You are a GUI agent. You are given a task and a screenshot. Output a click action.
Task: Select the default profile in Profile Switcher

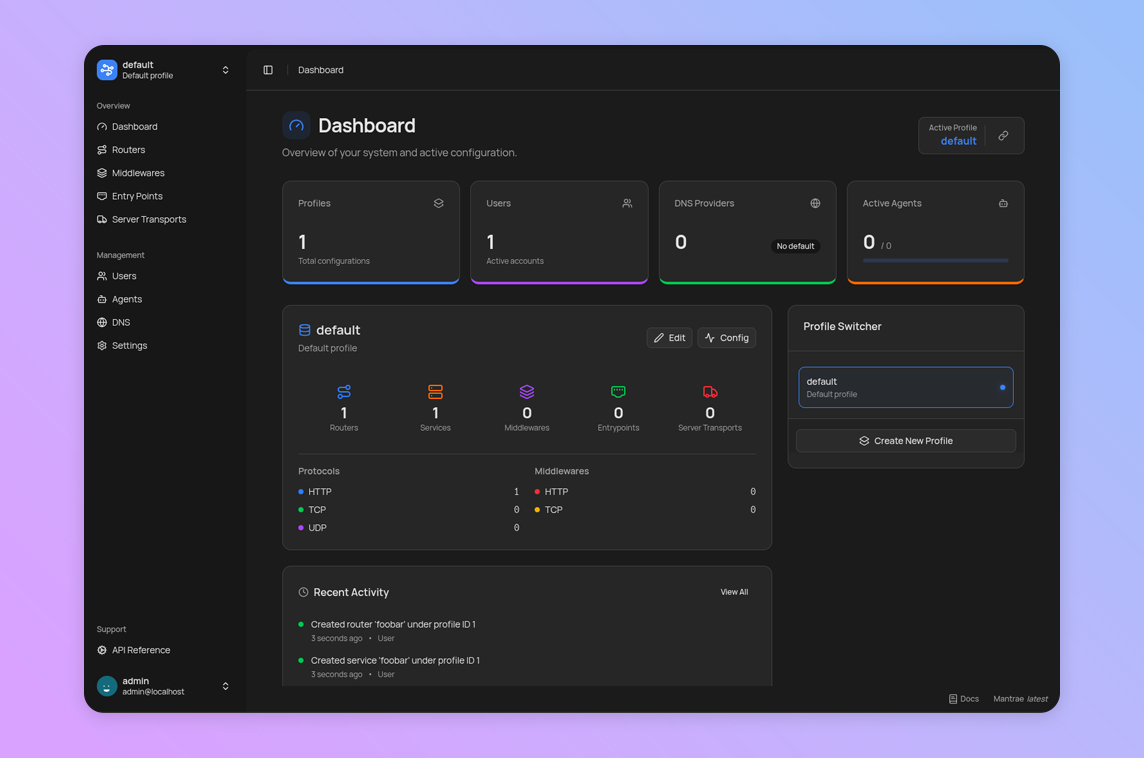point(905,387)
